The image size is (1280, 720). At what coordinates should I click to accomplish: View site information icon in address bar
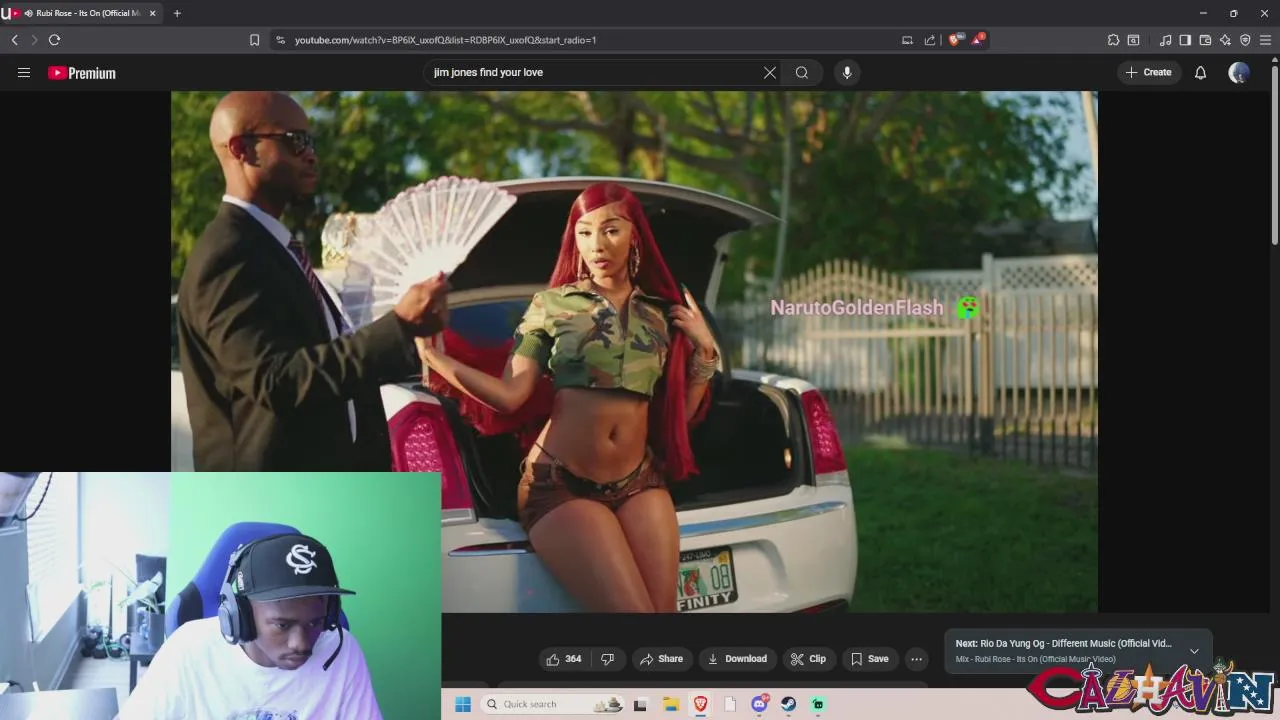[280, 40]
